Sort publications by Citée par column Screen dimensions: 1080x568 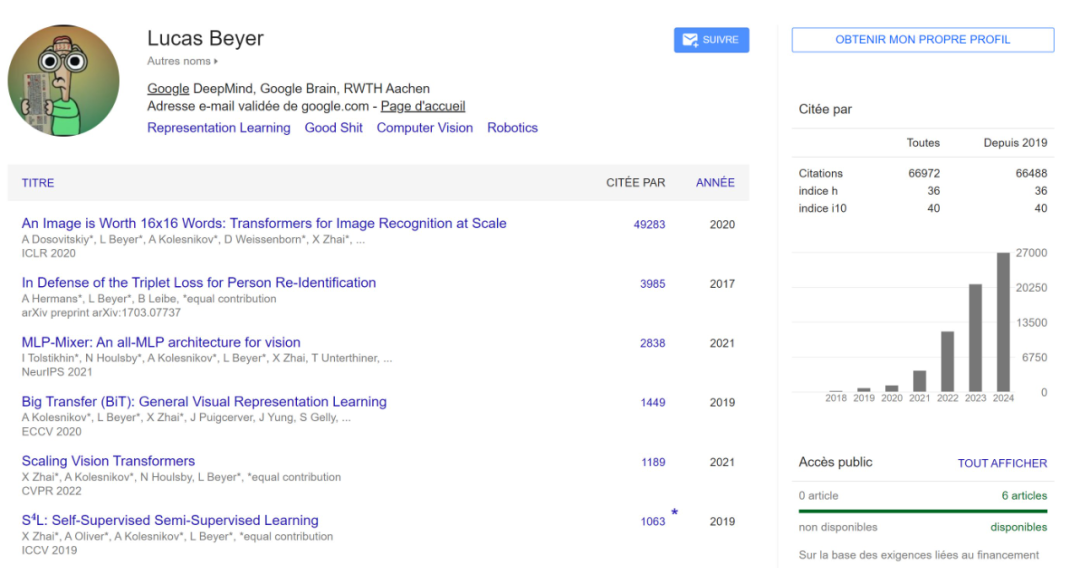pyautogui.click(x=635, y=183)
